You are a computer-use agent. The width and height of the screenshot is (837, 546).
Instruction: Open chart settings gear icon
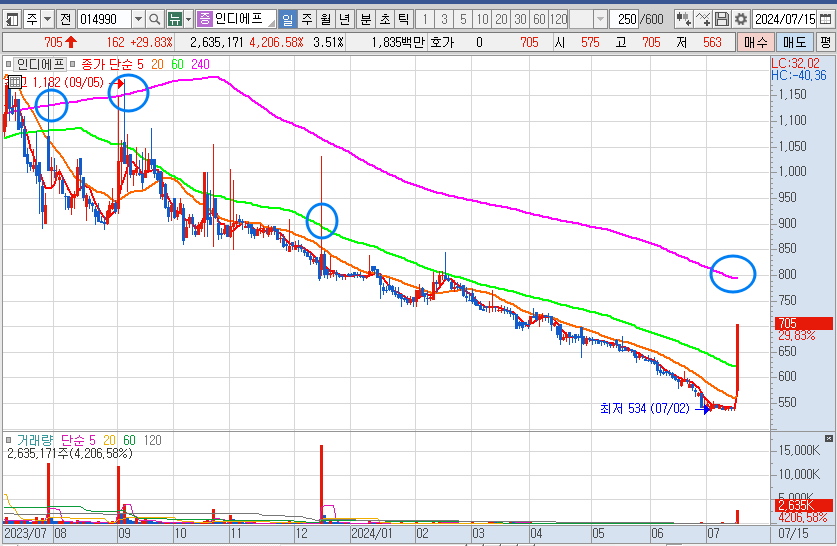741,20
